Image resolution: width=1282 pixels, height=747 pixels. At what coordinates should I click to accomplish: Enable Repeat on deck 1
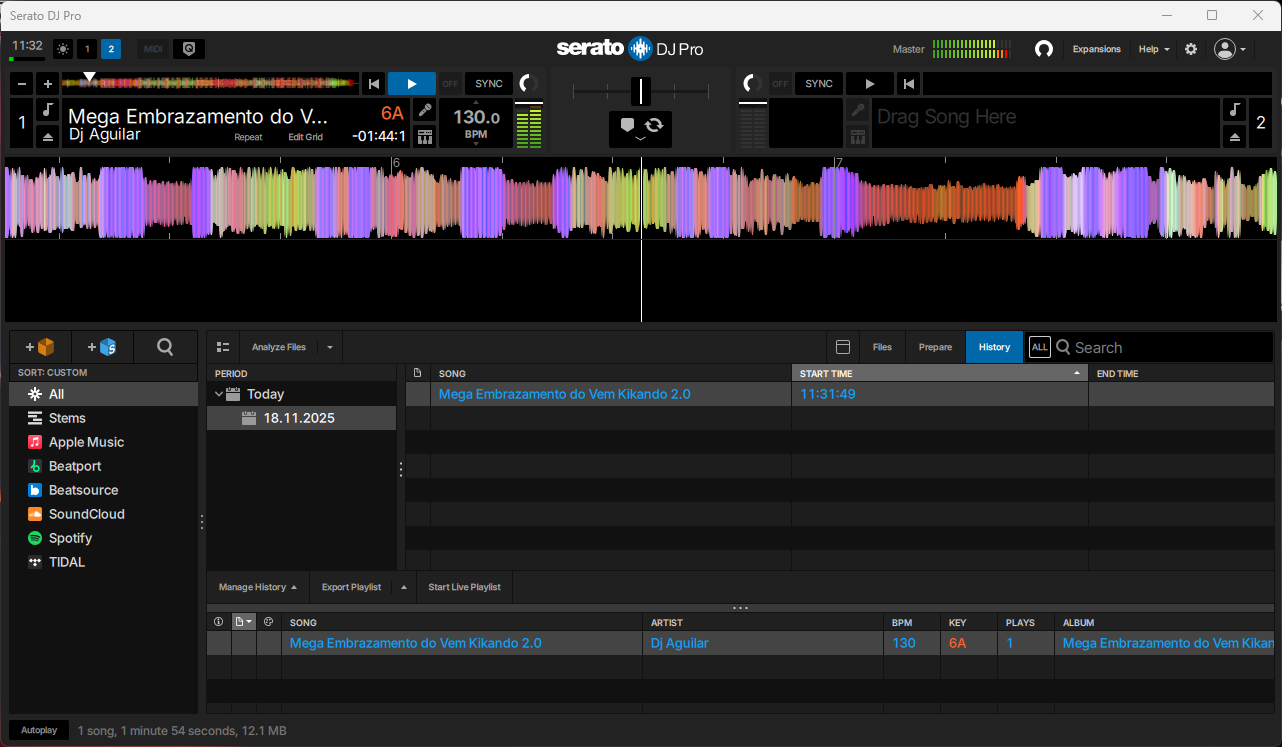(248, 137)
